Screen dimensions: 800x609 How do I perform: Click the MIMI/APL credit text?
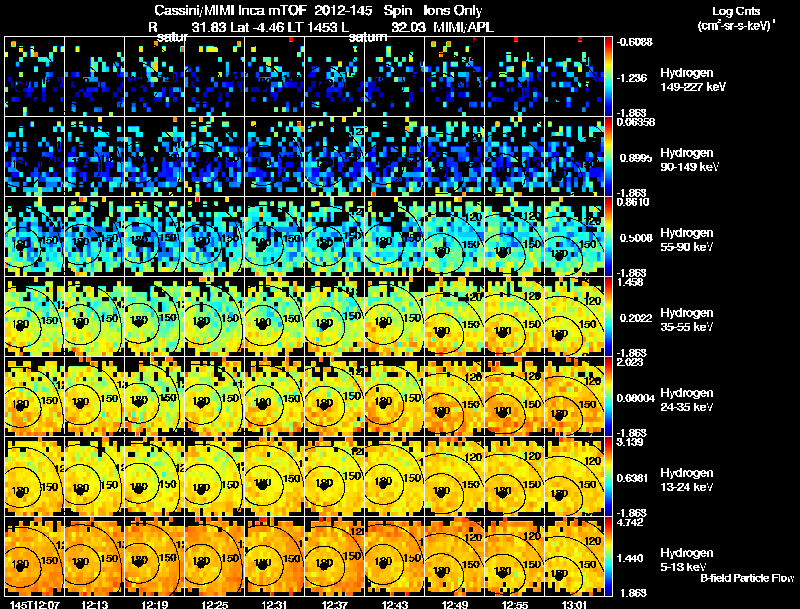point(463,27)
